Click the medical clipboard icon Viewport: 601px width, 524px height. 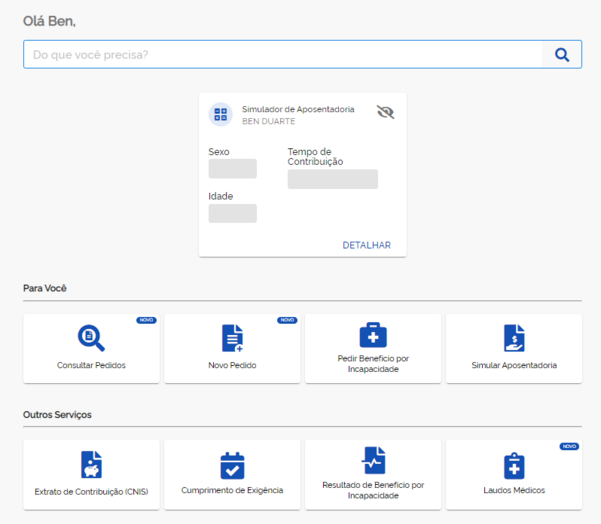pos(514,466)
